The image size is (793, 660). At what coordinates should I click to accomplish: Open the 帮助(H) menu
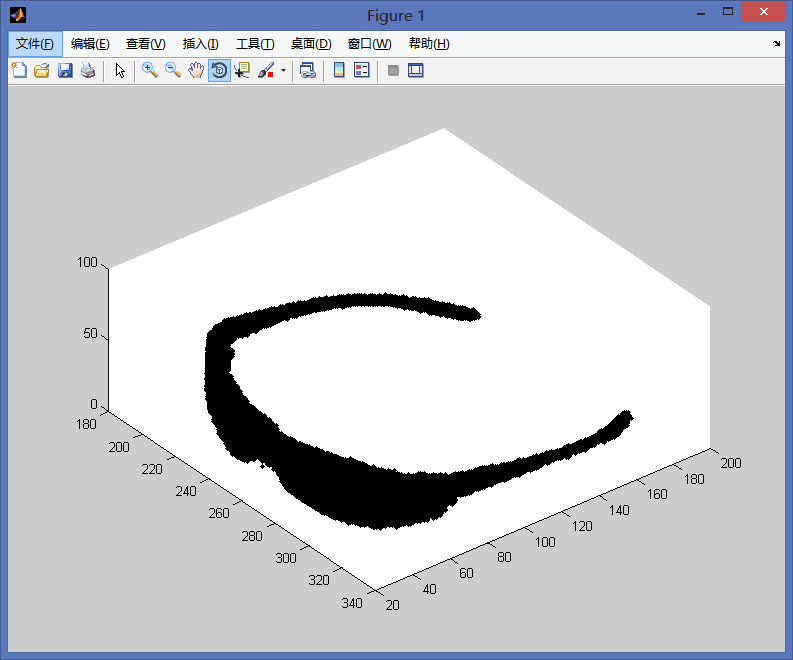coord(429,44)
